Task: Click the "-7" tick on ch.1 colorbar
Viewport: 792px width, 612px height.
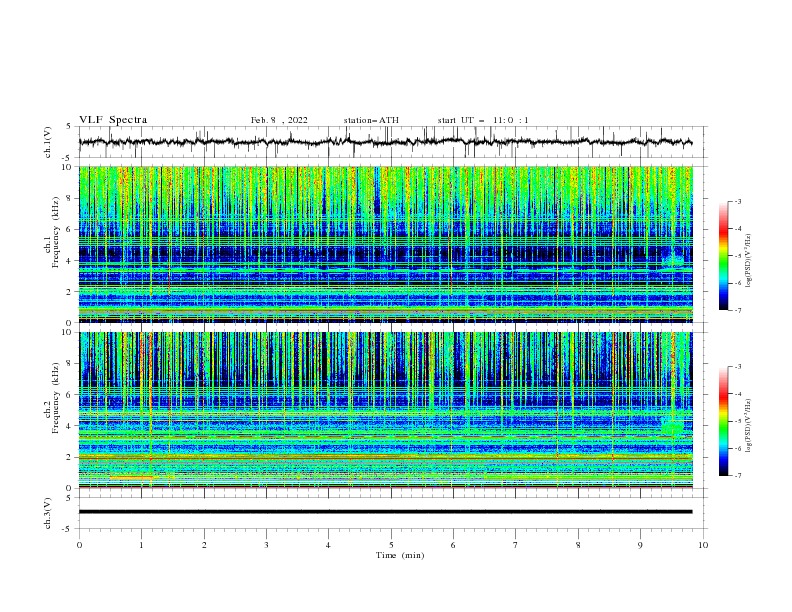Action: point(738,310)
